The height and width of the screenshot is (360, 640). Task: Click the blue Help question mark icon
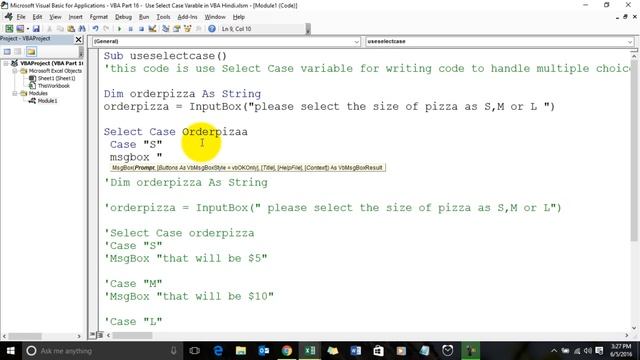[x=212, y=29]
